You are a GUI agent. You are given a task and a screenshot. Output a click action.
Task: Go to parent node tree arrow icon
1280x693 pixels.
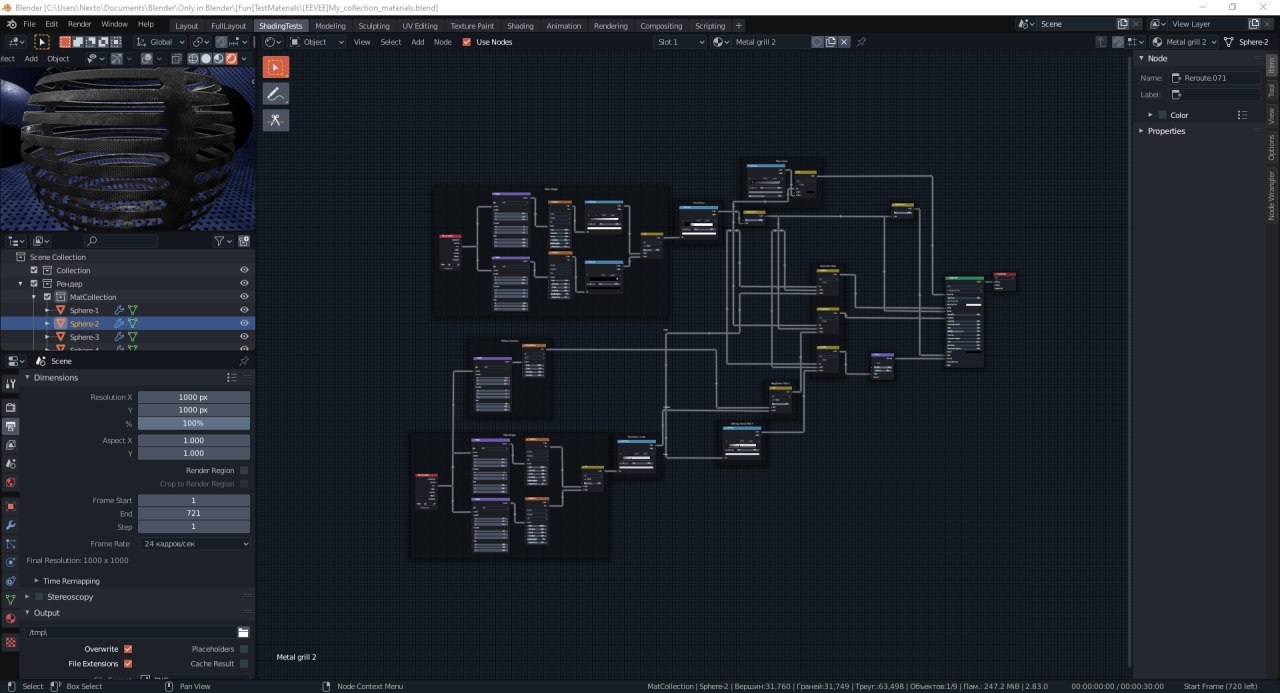pos(1101,42)
